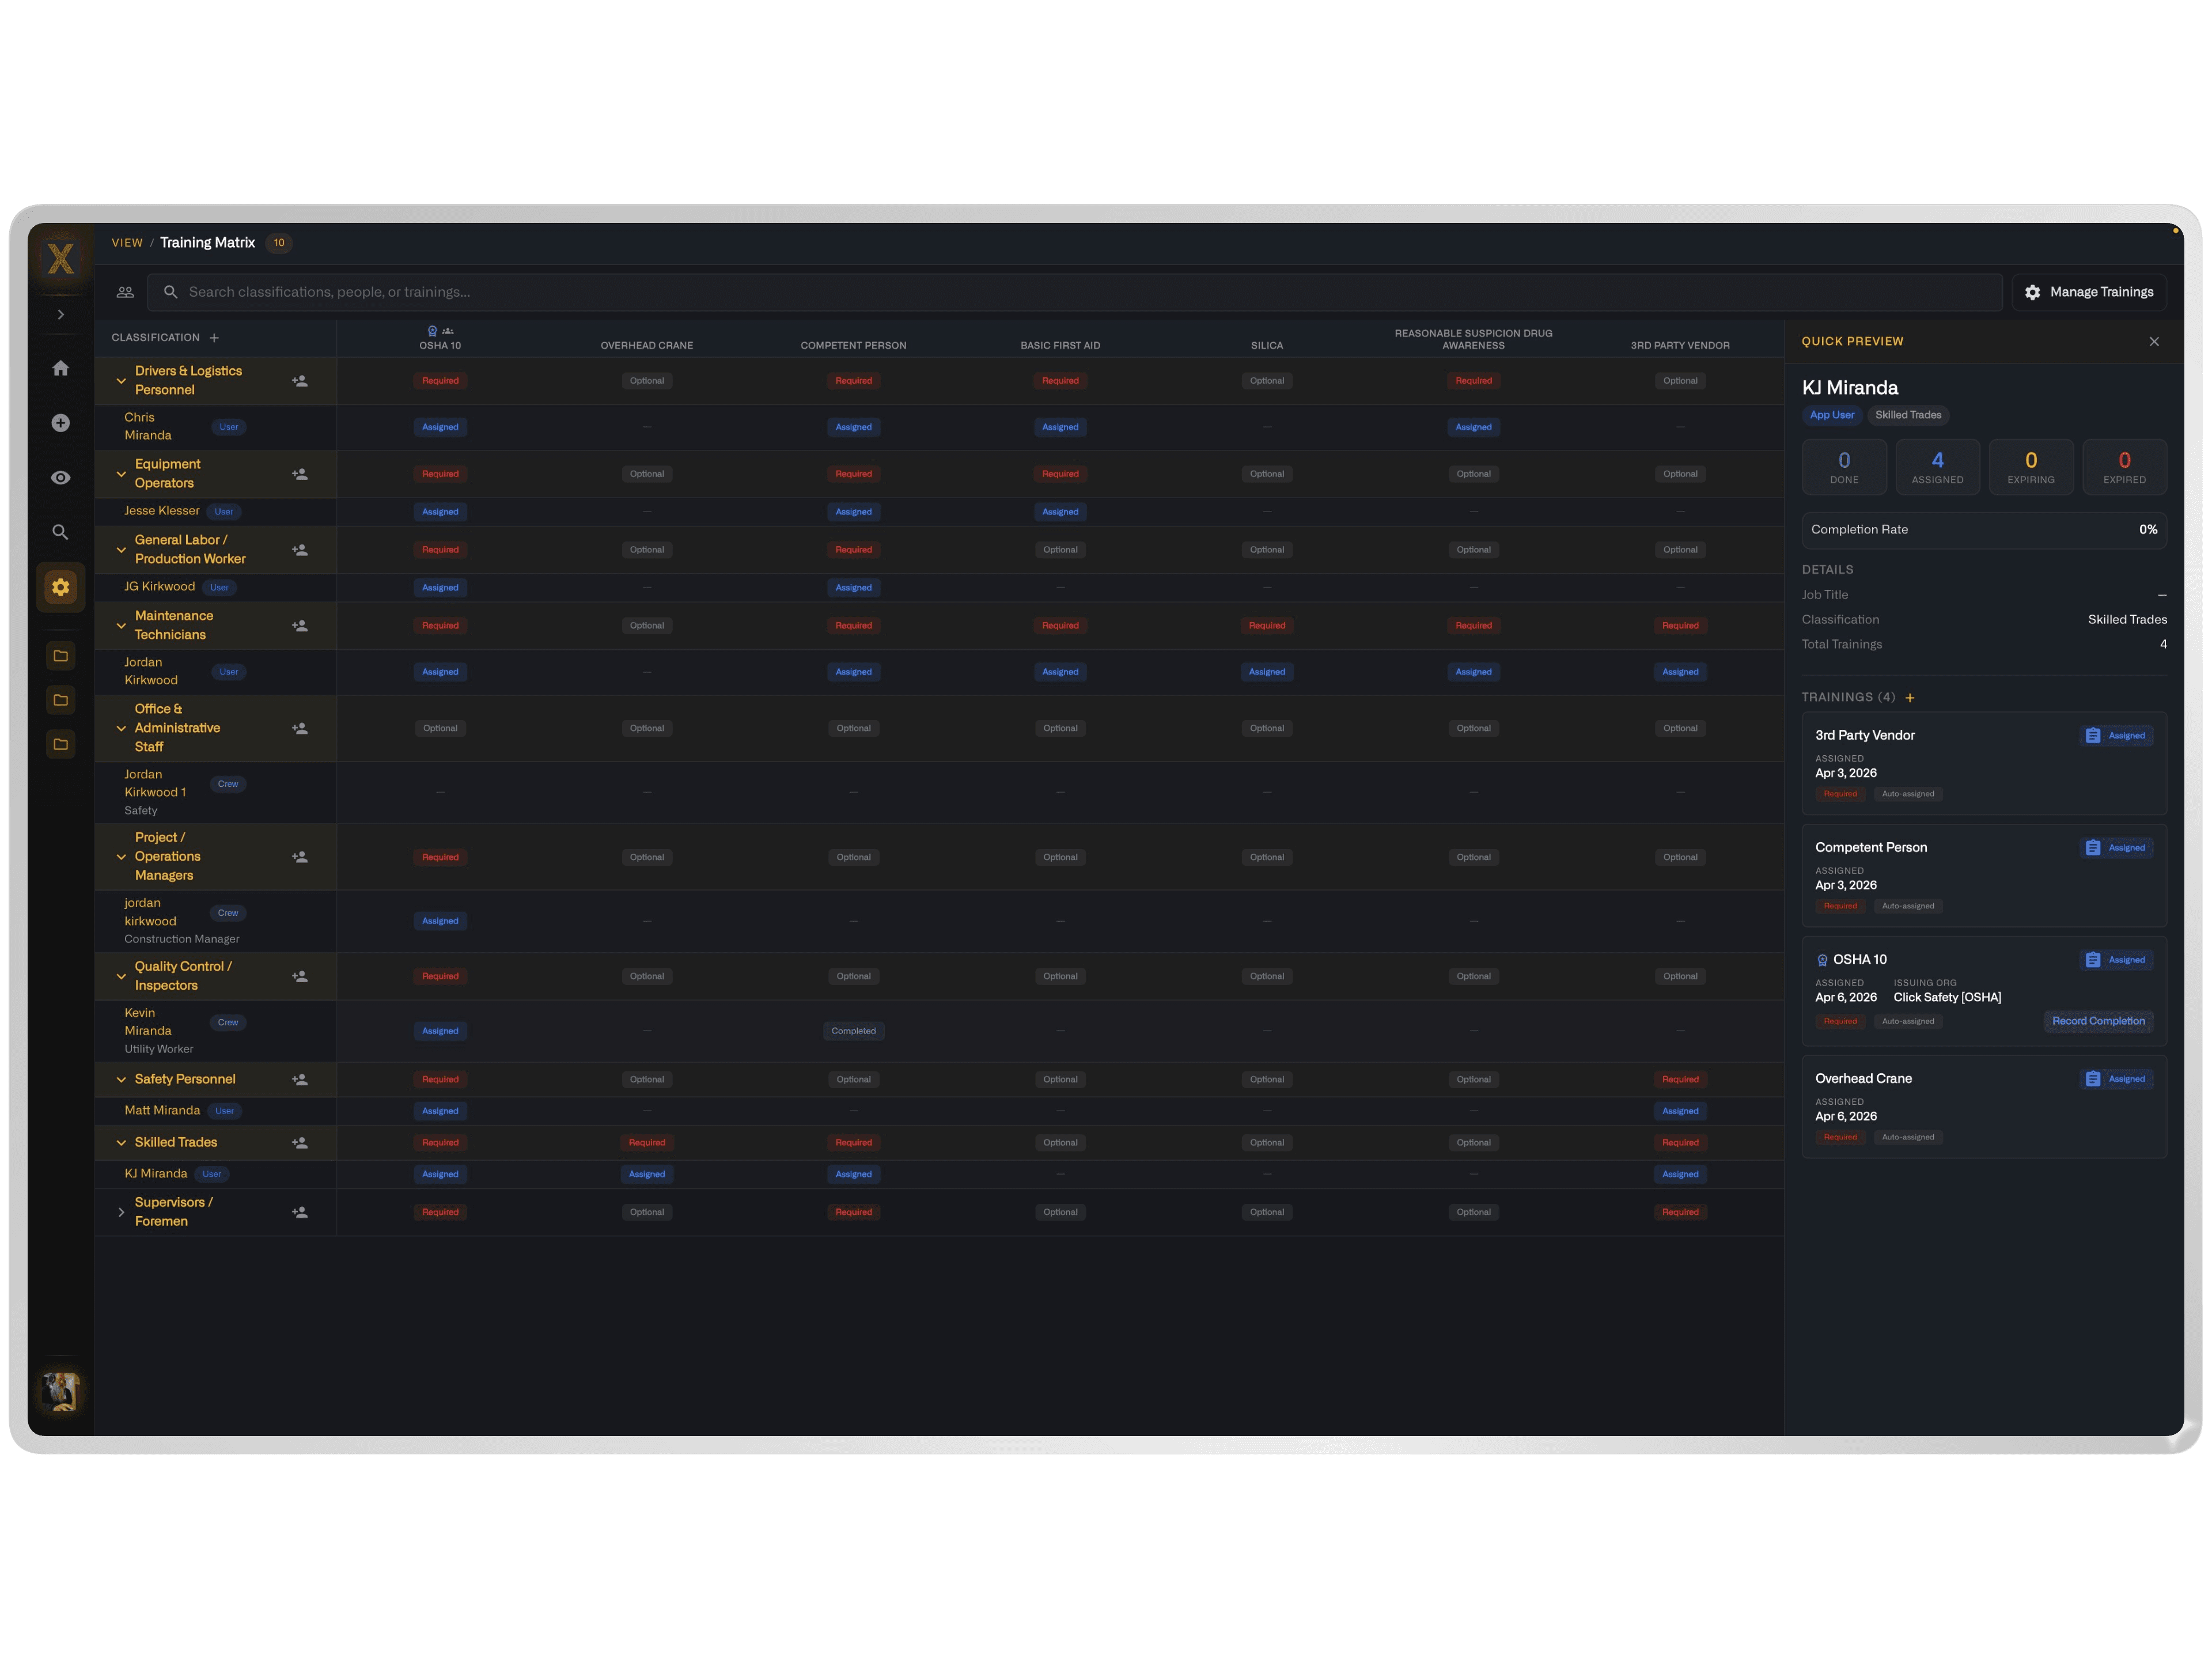Image resolution: width=2212 pixels, height=1659 pixels.
Task: Collapse Equipment Operators group
Action: [121, 474]
